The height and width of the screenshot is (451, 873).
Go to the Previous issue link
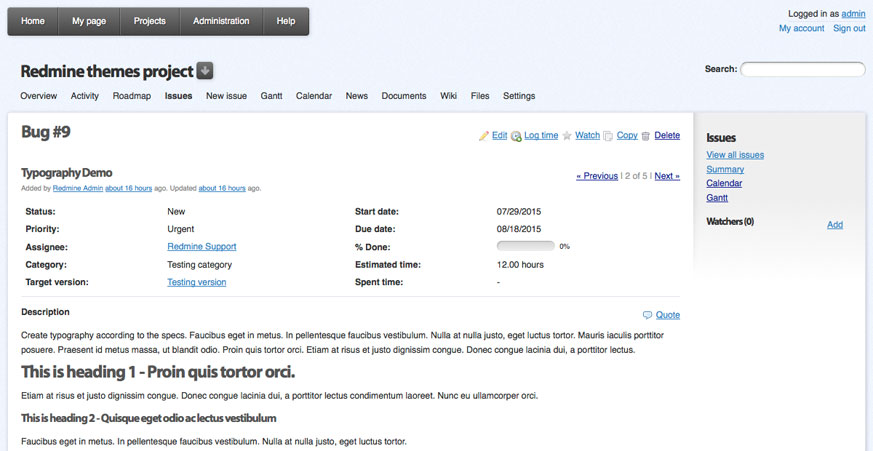[x=597, y=176]
